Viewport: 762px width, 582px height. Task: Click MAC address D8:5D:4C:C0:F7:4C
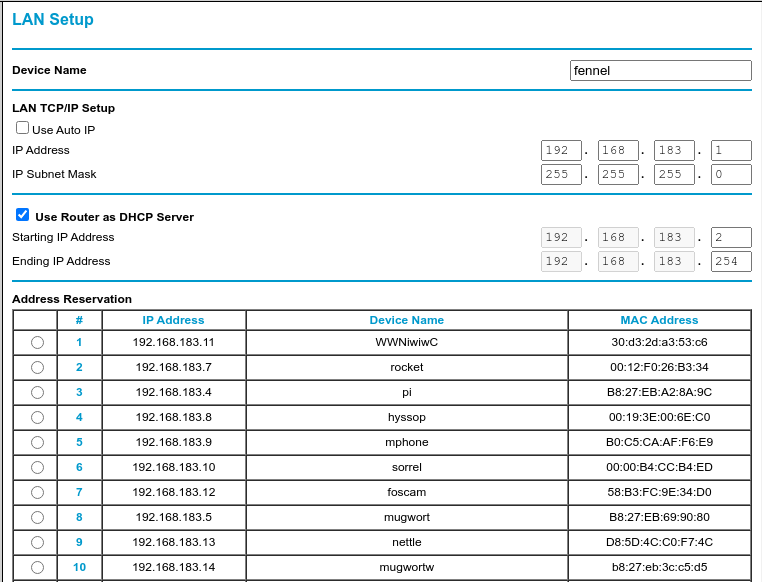pos(659,543)
